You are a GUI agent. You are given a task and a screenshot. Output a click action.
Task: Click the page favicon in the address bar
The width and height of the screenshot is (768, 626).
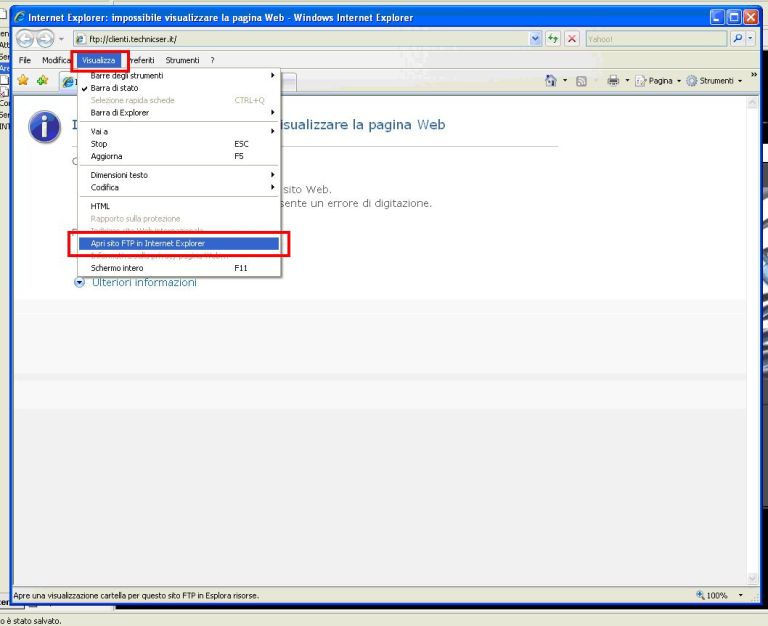[80, 39]
